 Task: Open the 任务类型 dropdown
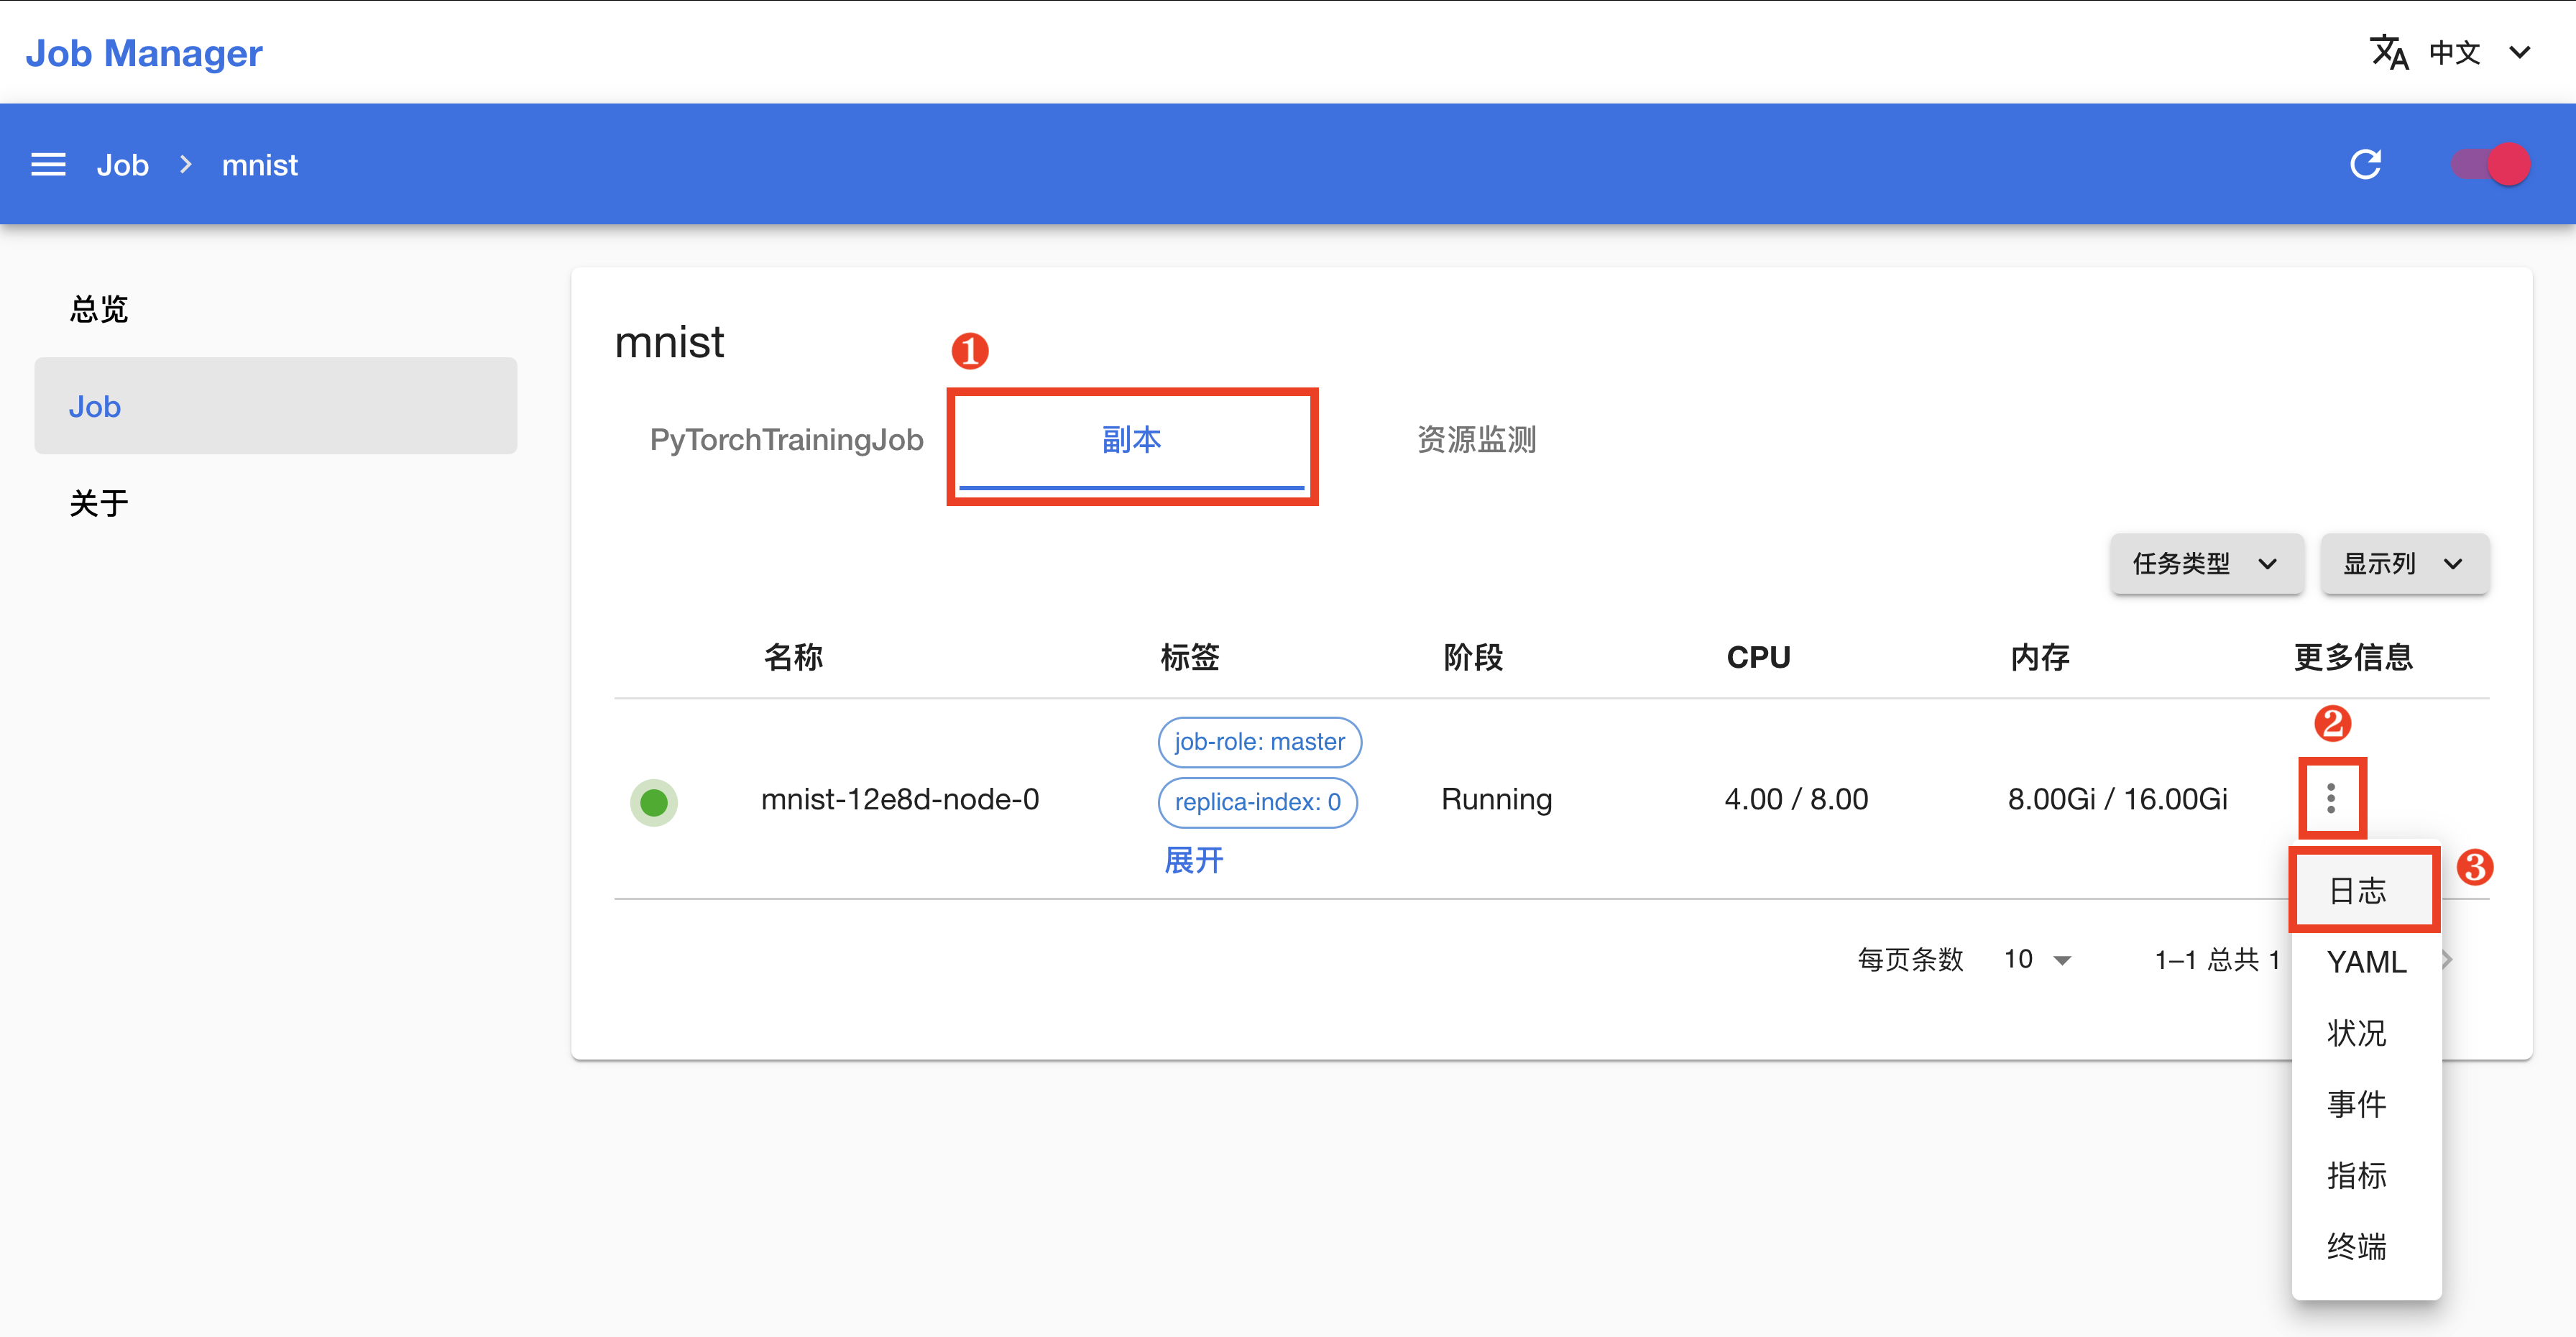pyautogui.click(x=2206, y=564)
